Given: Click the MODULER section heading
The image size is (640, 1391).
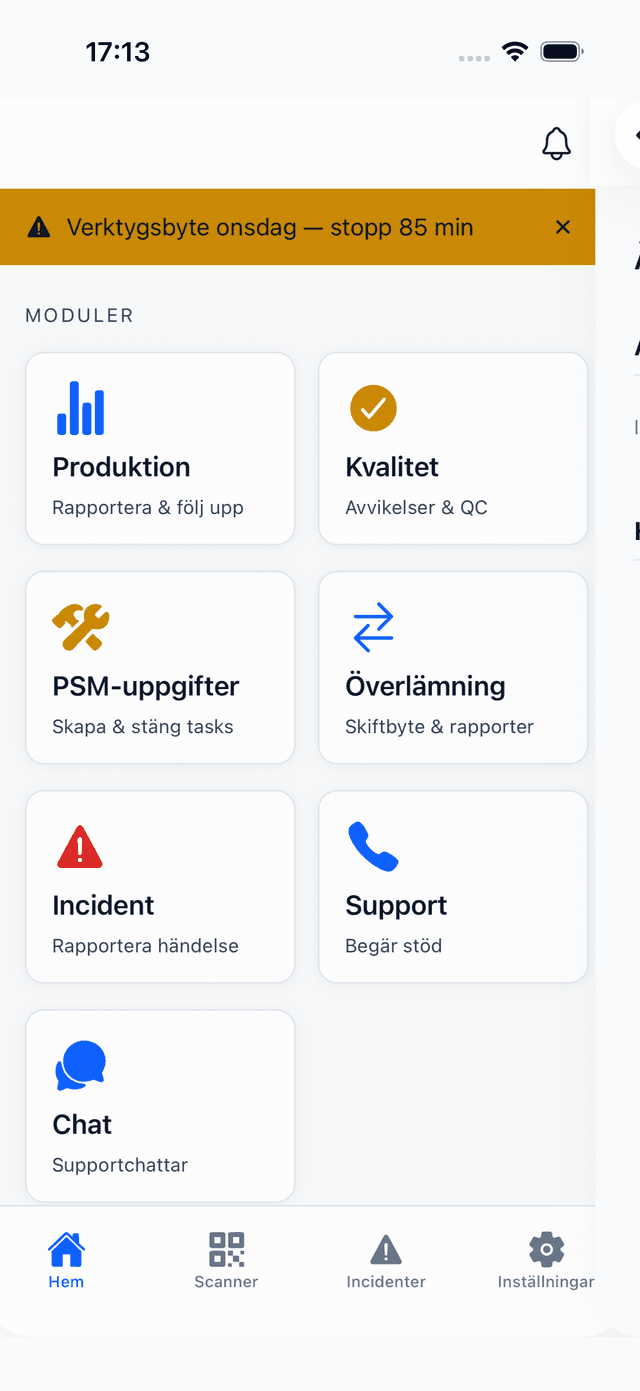Looking at the screenshot, I should pyautogui.click(x=79, y=315).
